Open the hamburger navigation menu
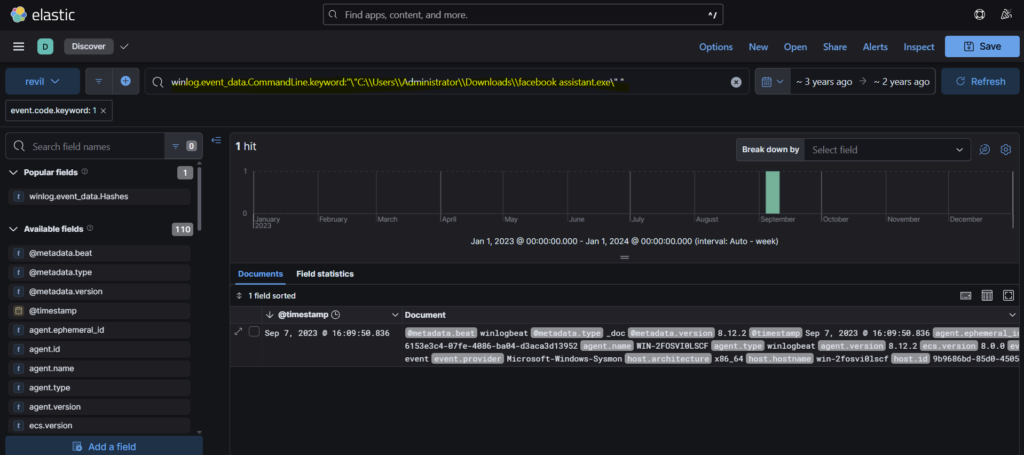 [18, 47]
